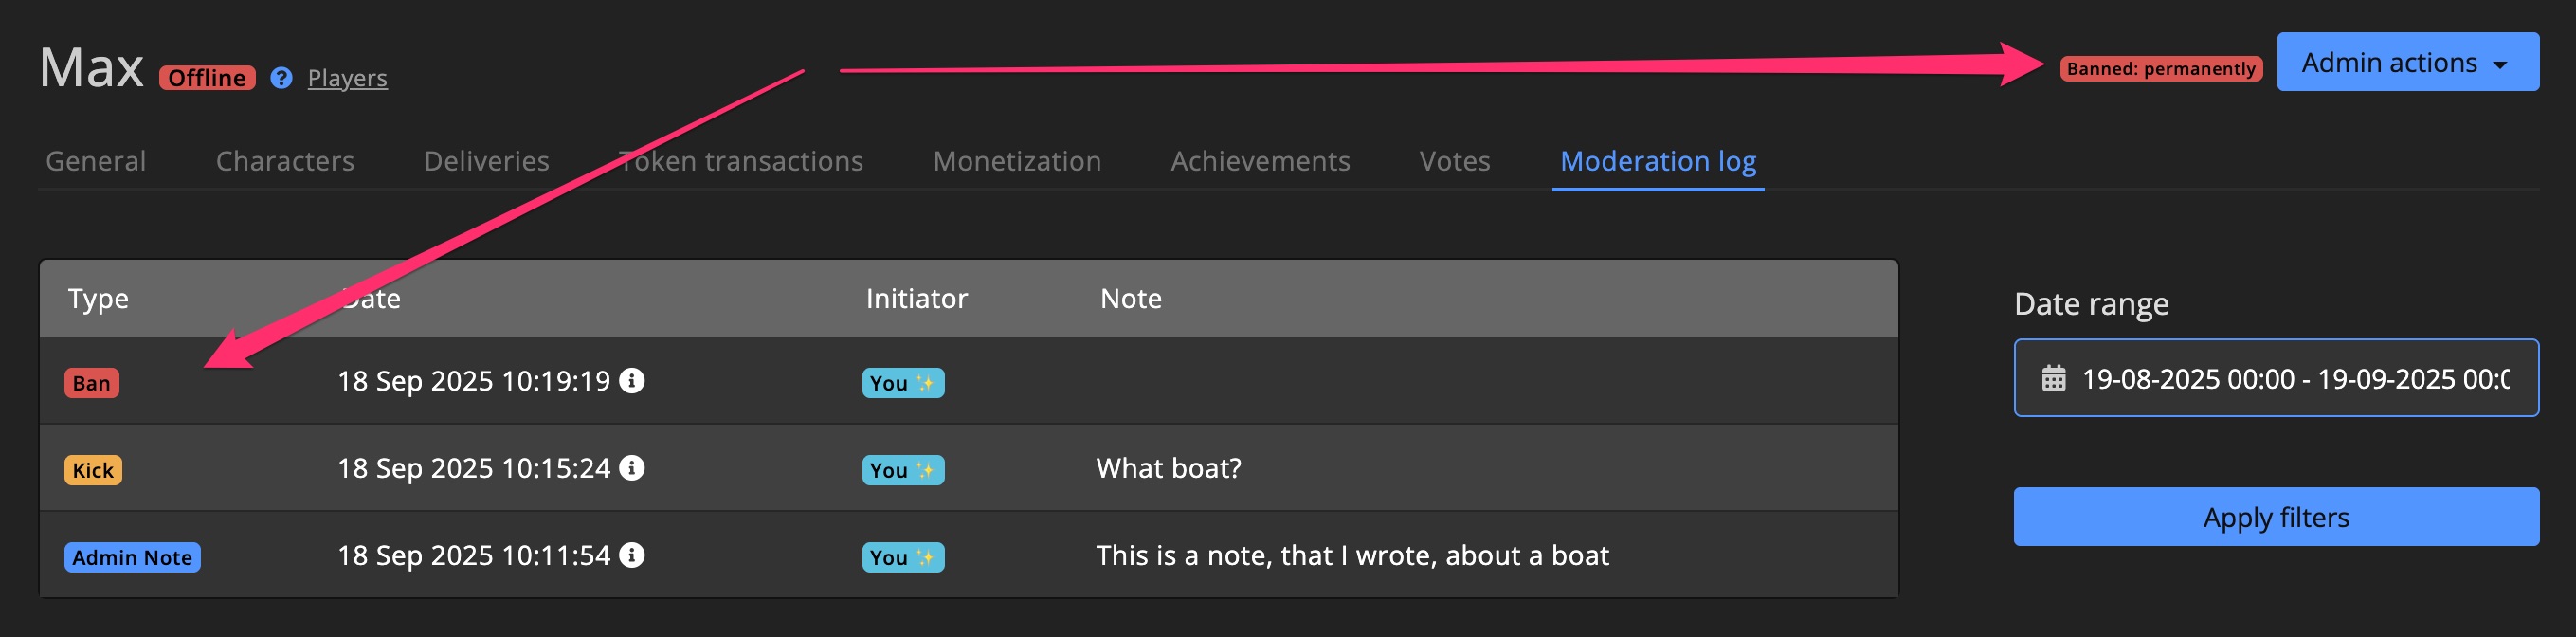
Task: Click the help question mark icon
Action: 281,78
